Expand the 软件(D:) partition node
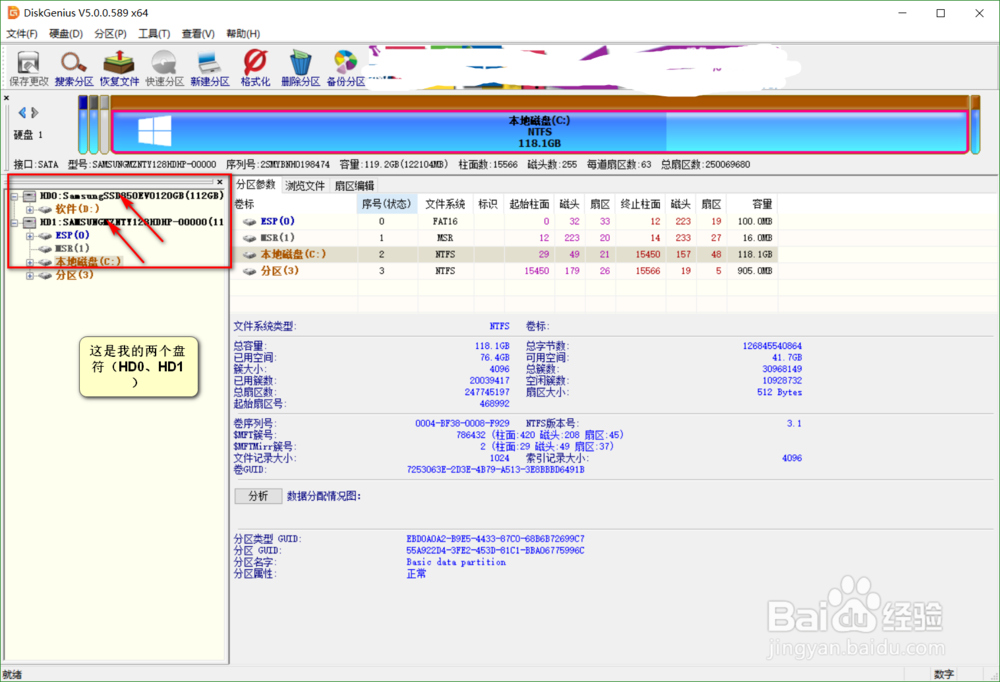The height and width of the screenshot is (682, 1000). [29, 209]
